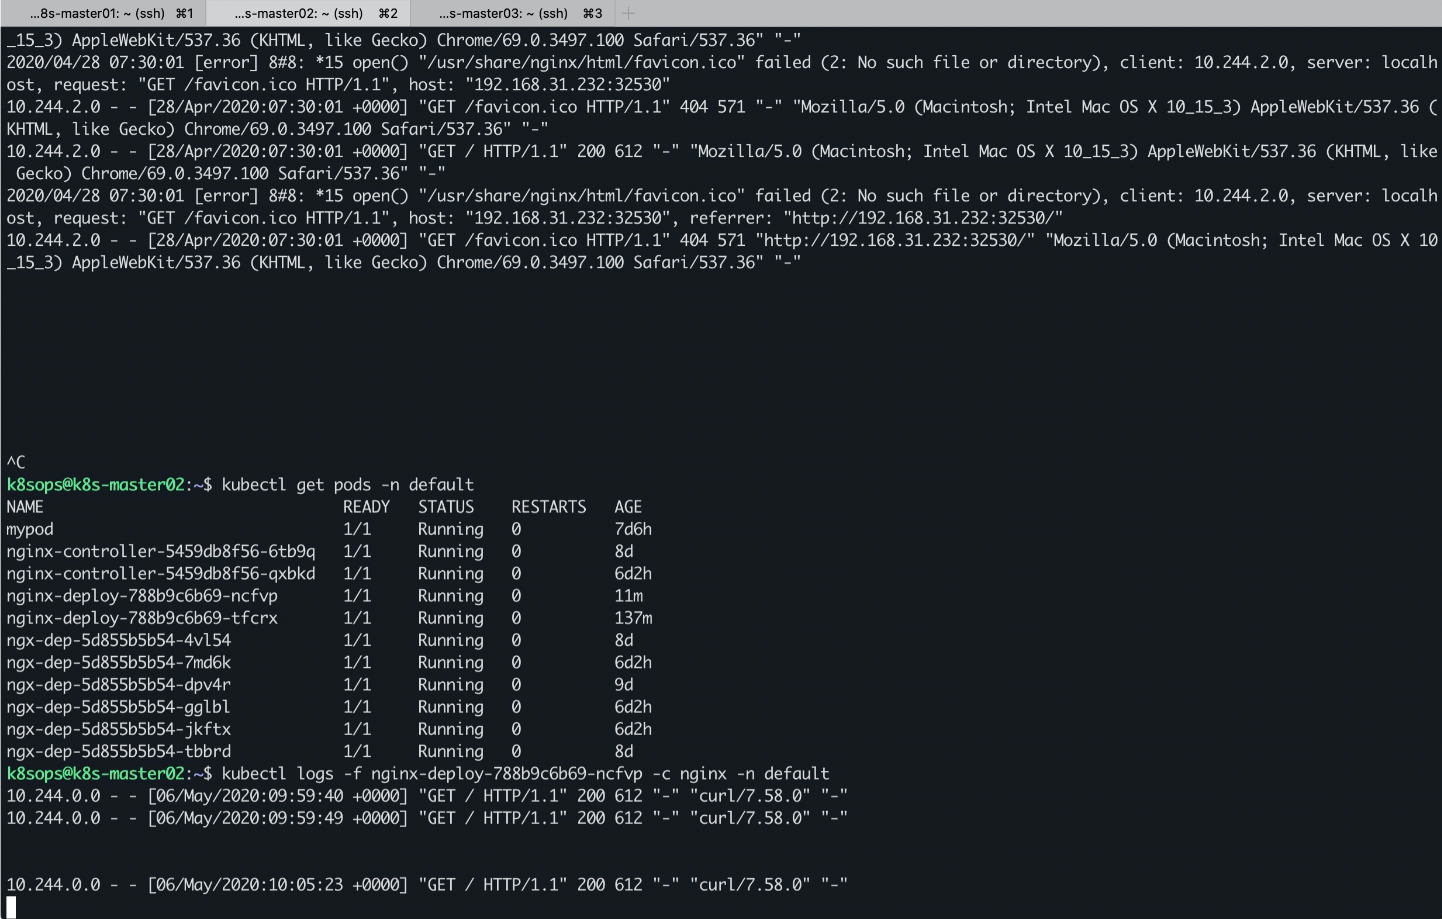Click the AGE column header
This screenshot has width=1442, height=919.
coord(628,507)
